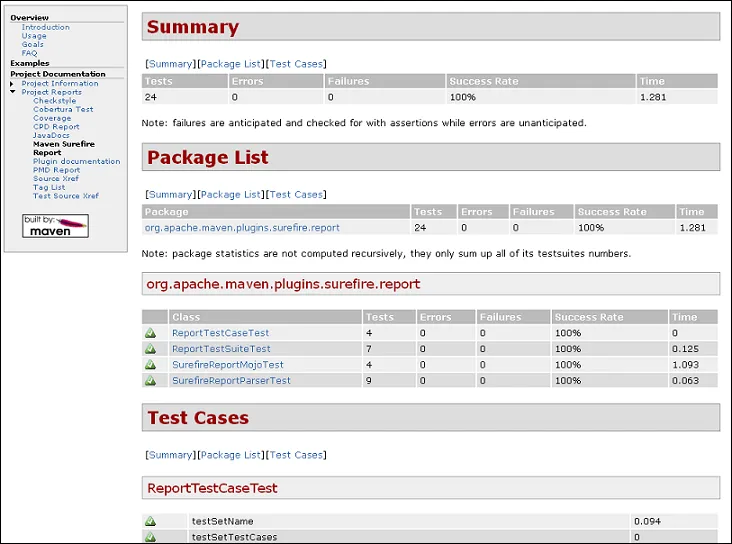This screenshot has height=544, width=732.
Task: Open the Tag List link
Action: (49, 187)
